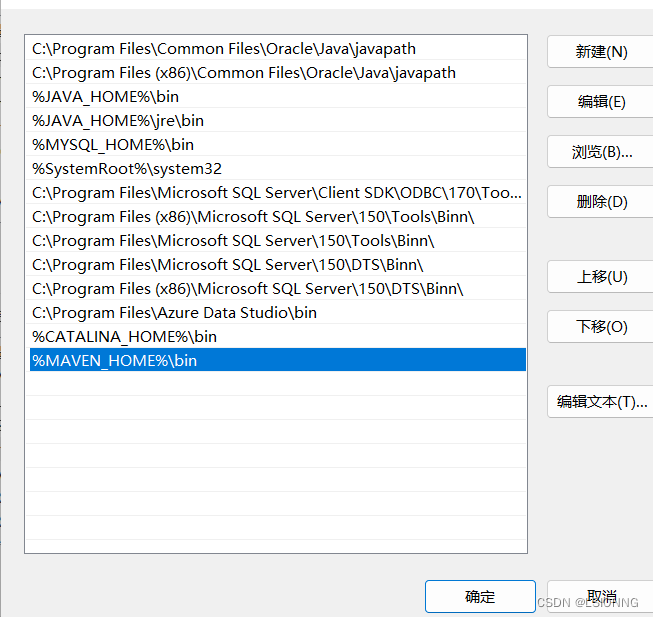
Task: Select (x86) SQL Server\150\Tools\Binn entry
Action: coord(278,217)
